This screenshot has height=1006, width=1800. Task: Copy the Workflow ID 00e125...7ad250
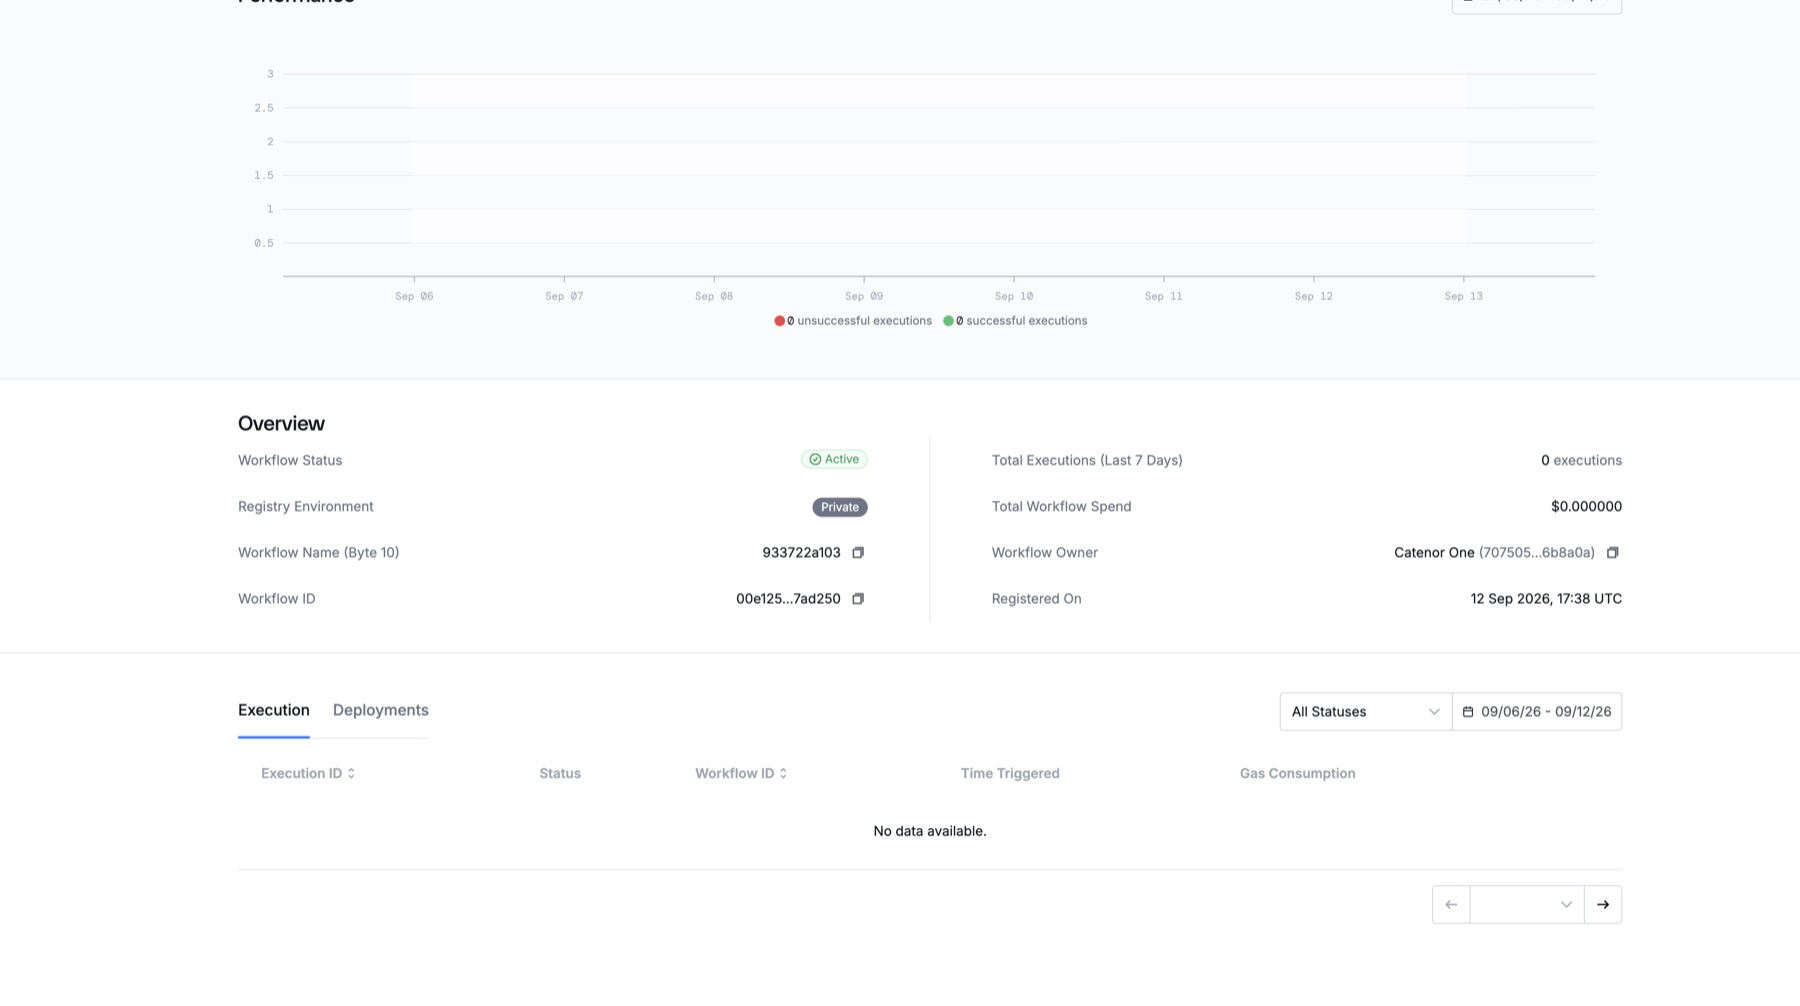tap(858, 599)
